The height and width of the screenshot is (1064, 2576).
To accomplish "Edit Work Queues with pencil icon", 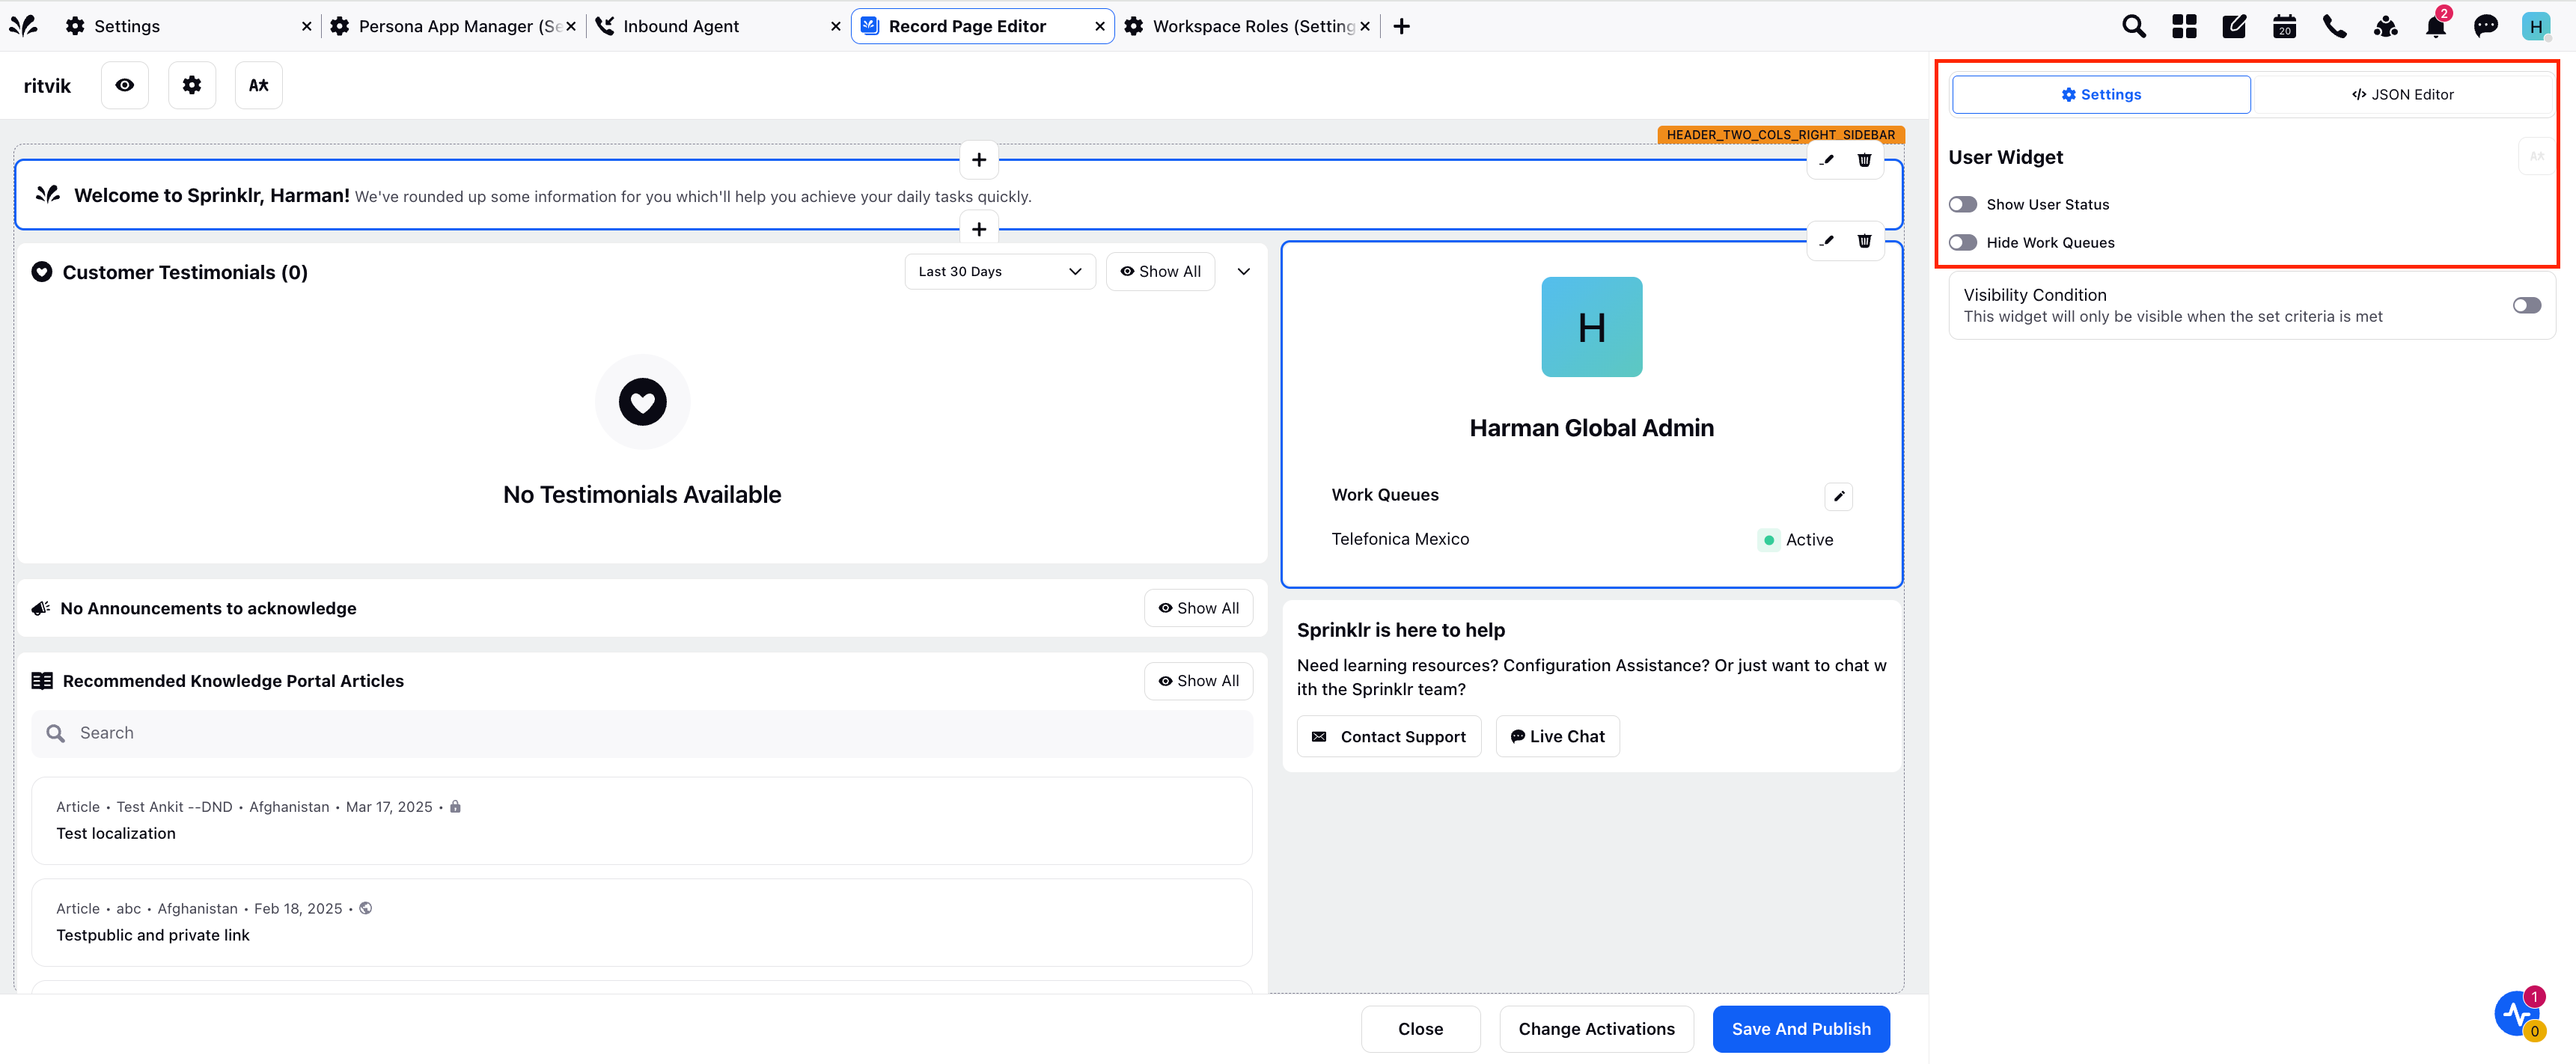I will [x=1838, y=496].
